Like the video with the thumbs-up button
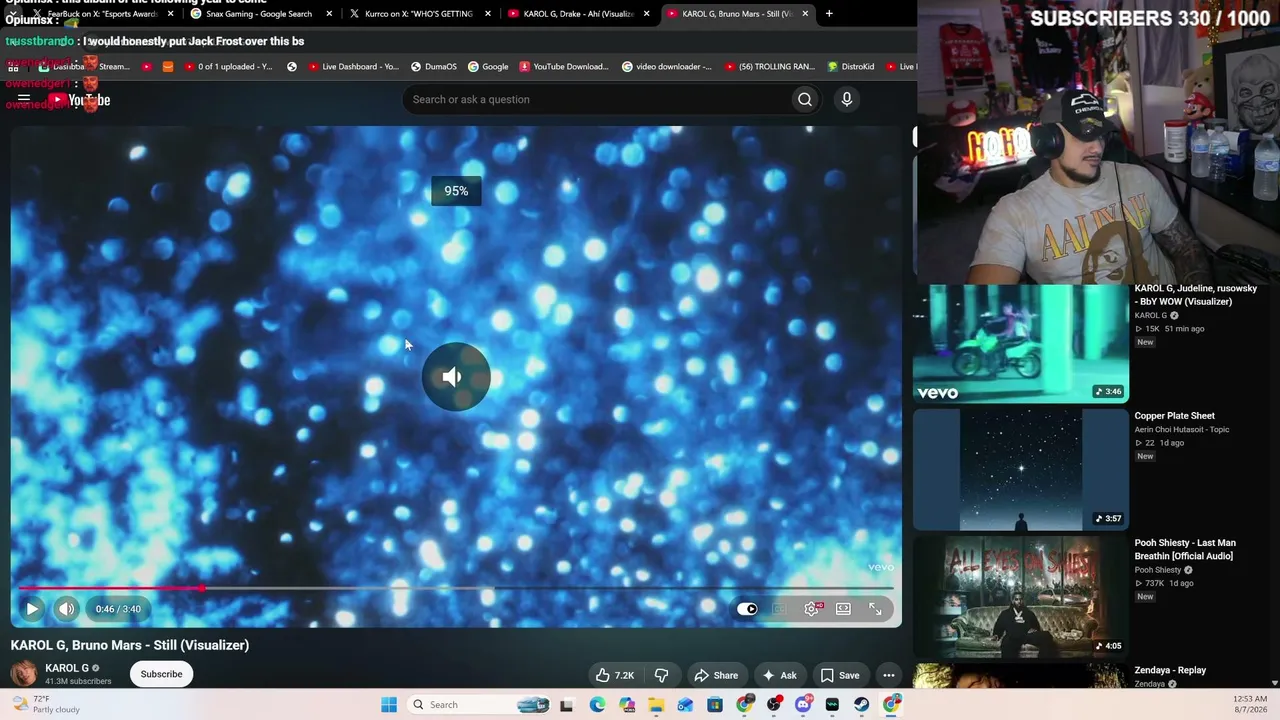This screenshot has width=1280, height=720. pyautogui.click(x=616, y=675)
